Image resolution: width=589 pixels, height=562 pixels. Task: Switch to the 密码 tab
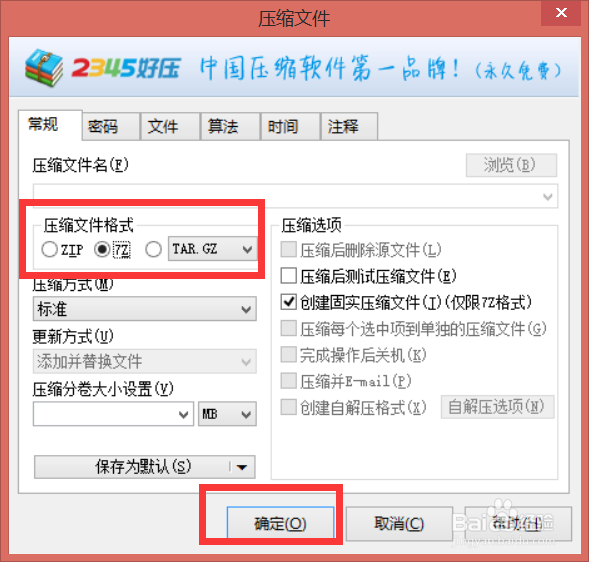pyautogui.click(x=111, y=126)
